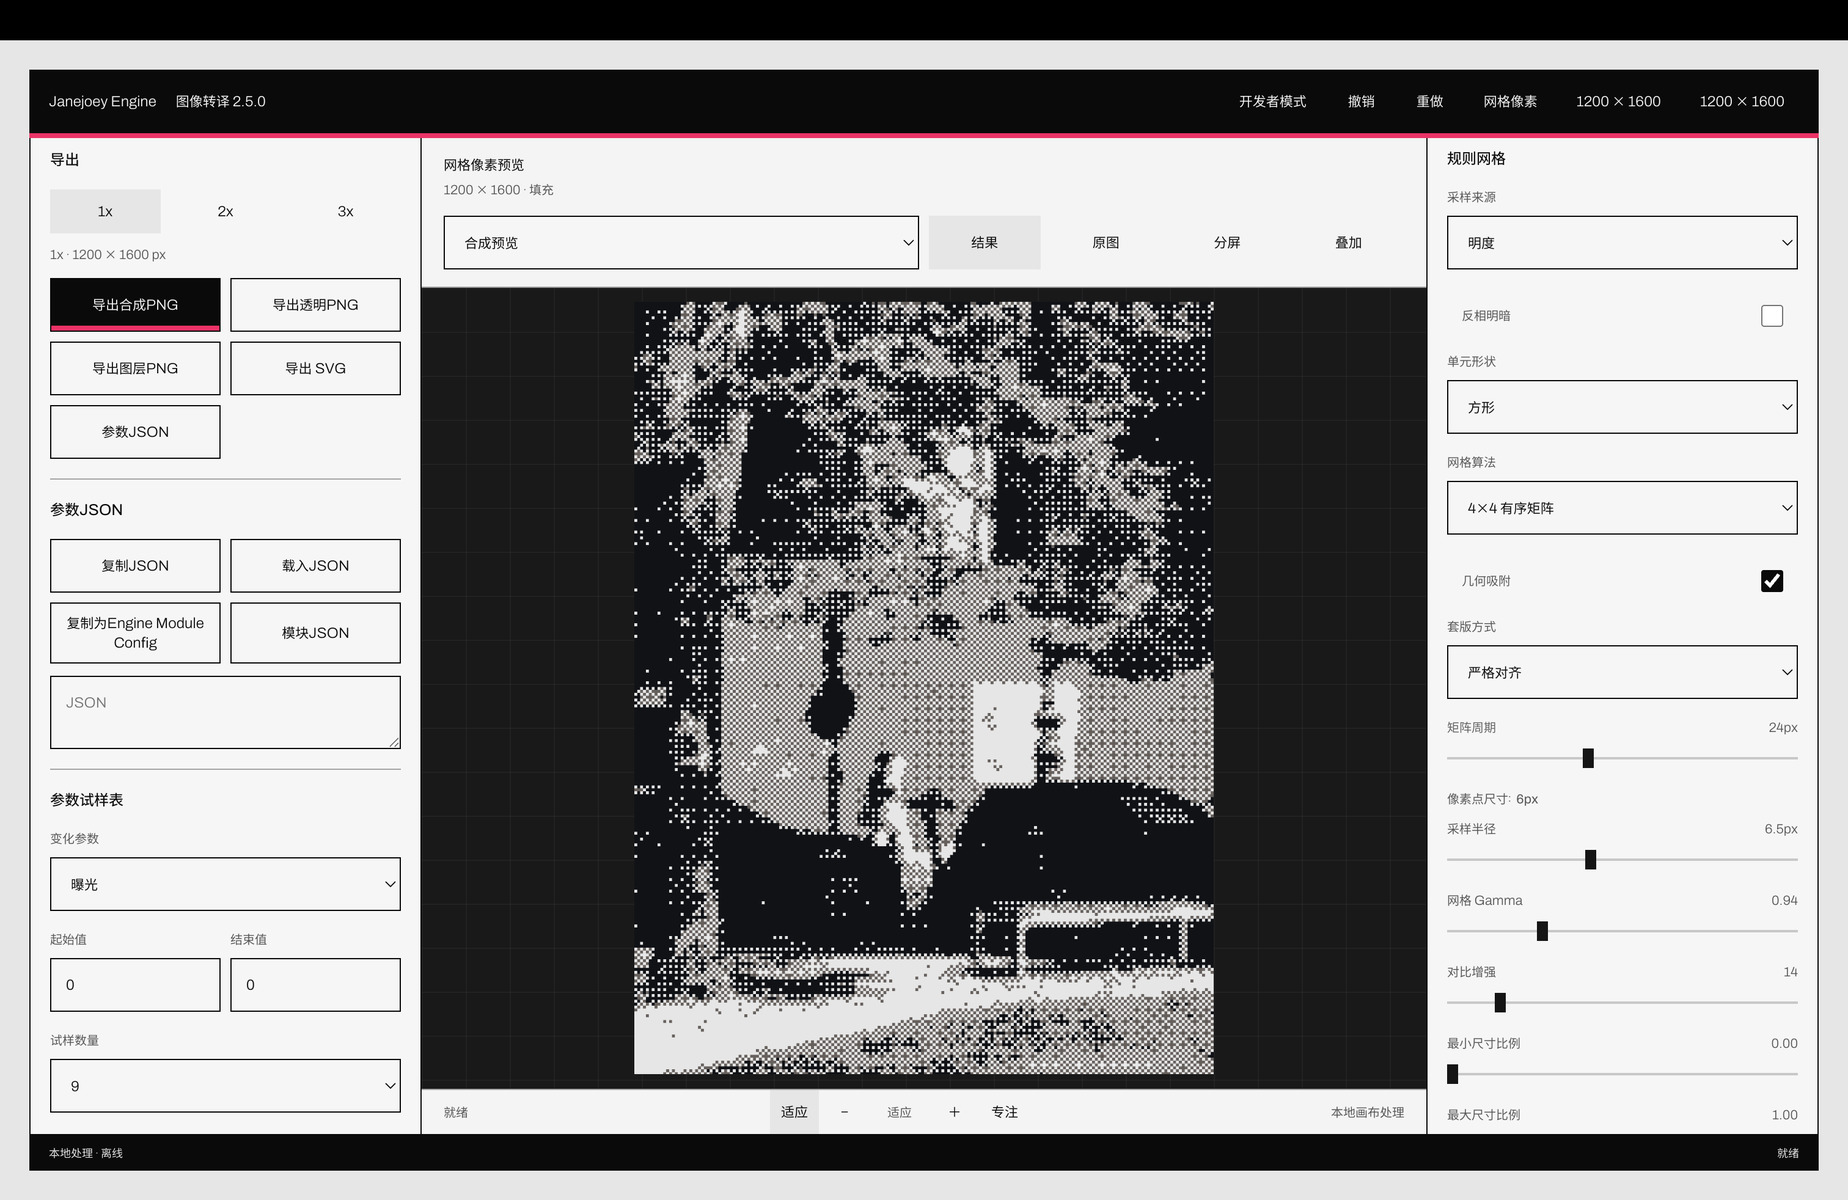1848x1200 pixels.
Task: Click the plus zoom-in button
Action: pyautogui.click(x=954, y=1112)
